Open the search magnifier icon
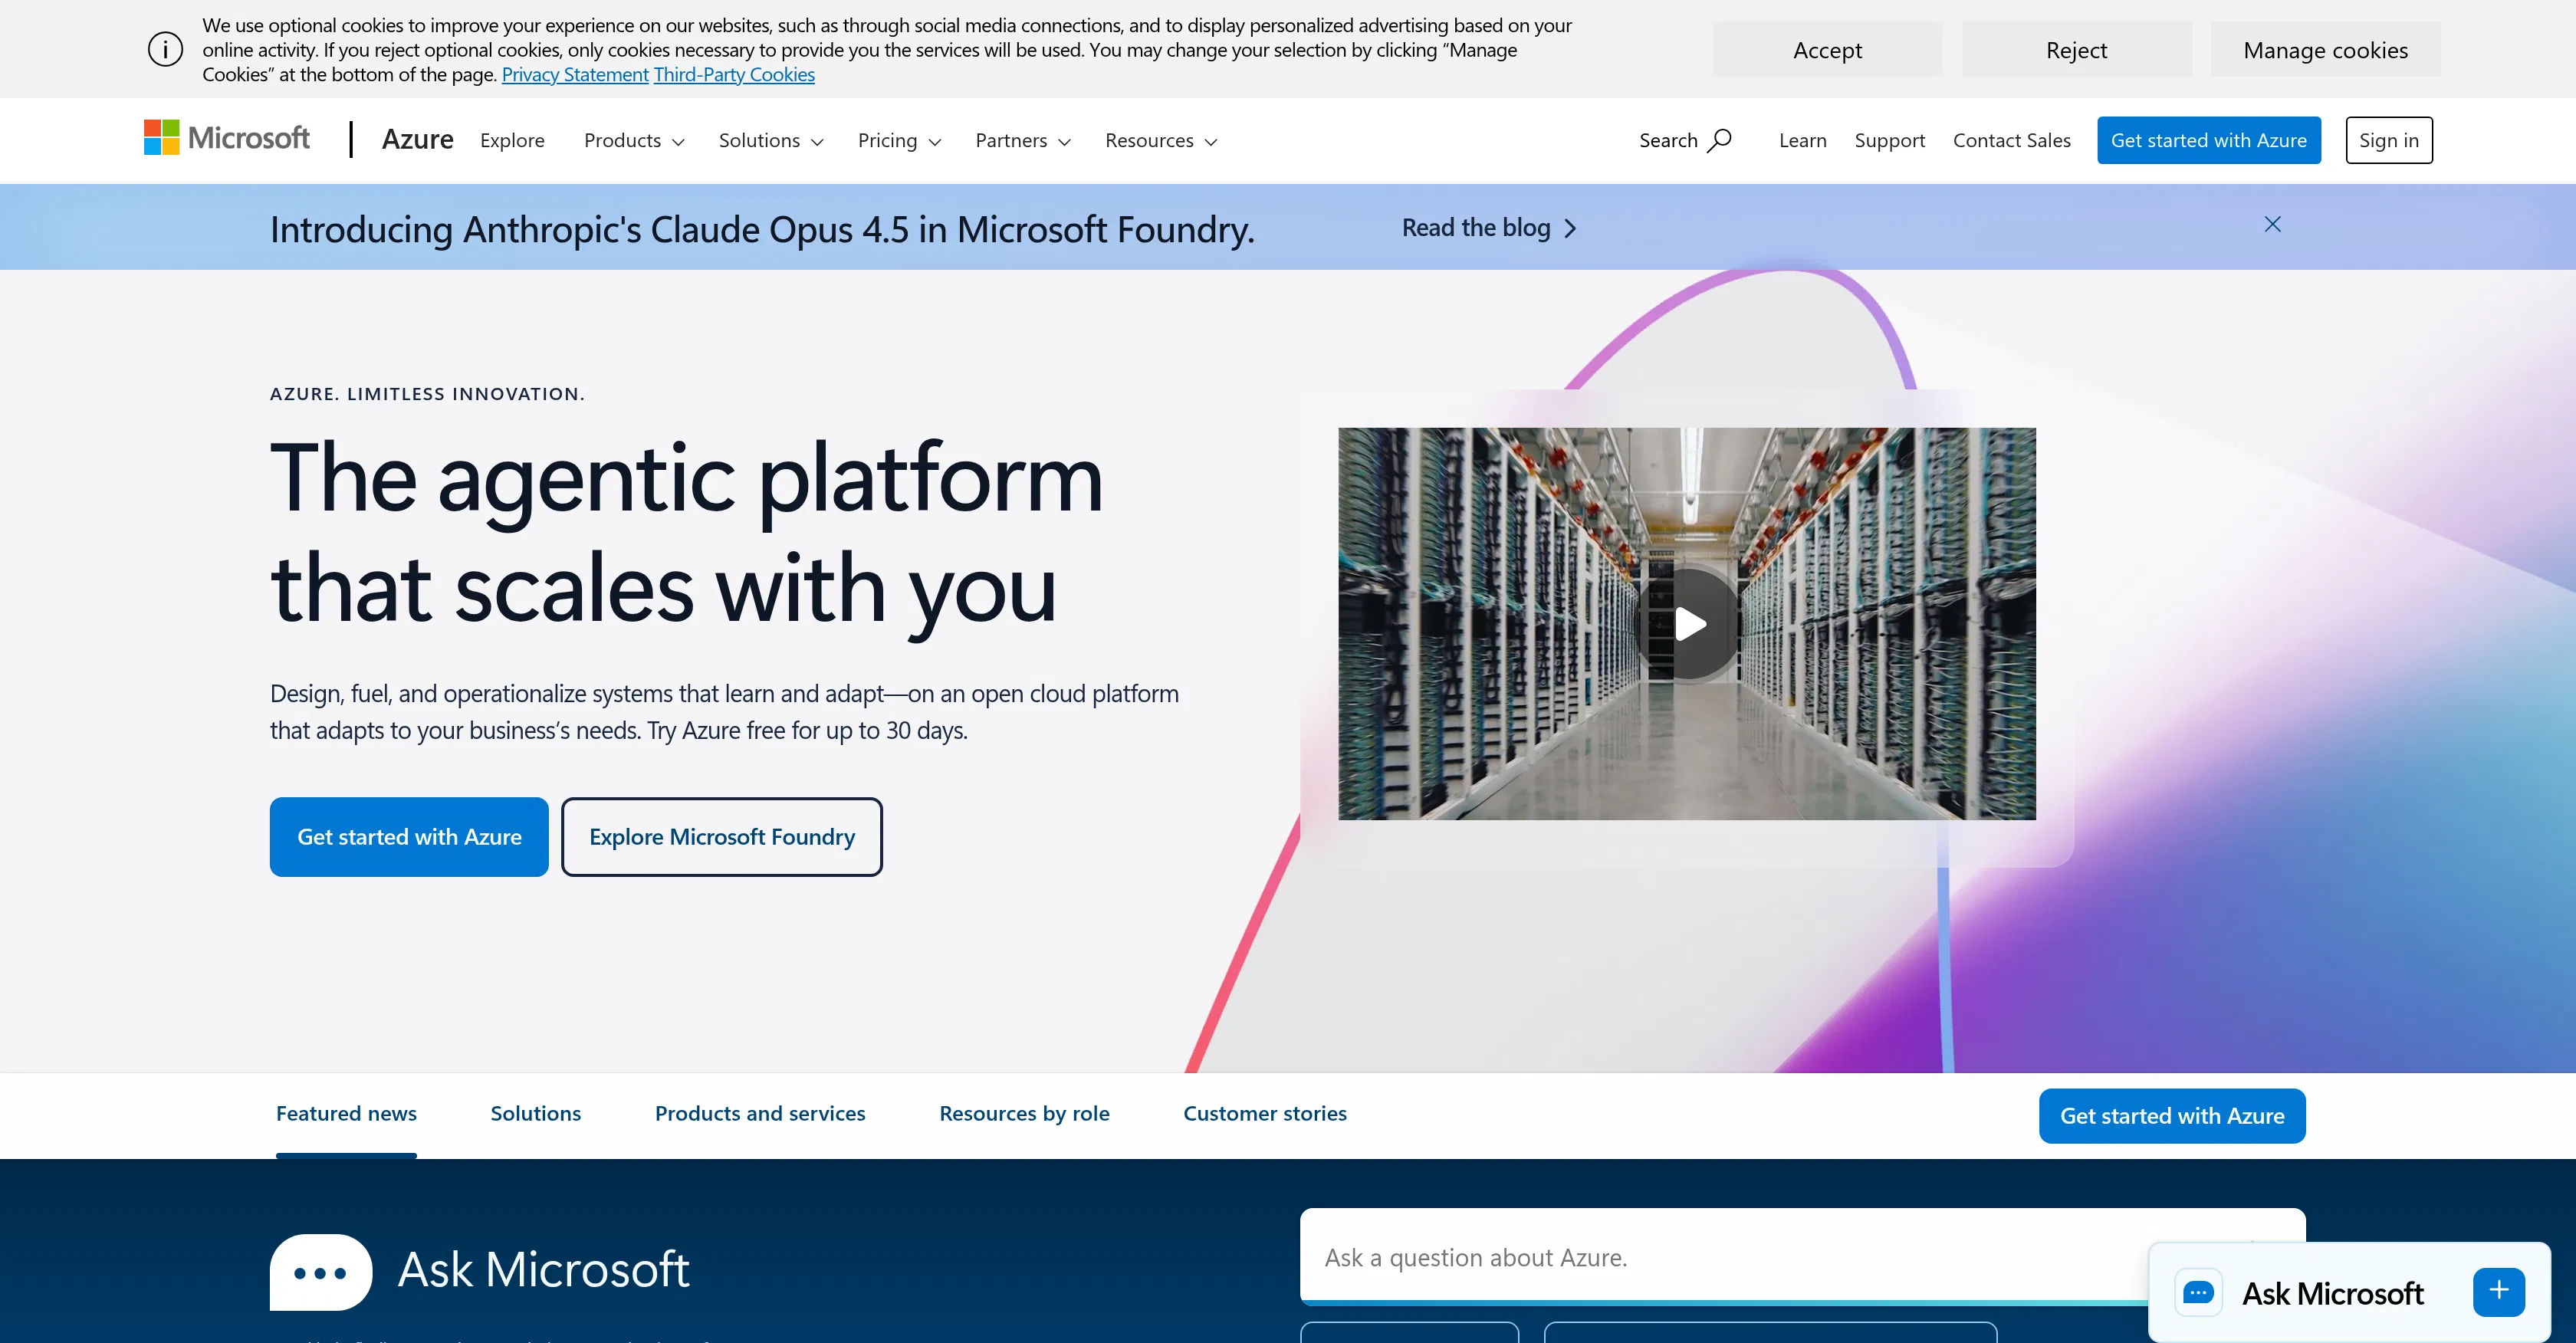 [1722, 140]
